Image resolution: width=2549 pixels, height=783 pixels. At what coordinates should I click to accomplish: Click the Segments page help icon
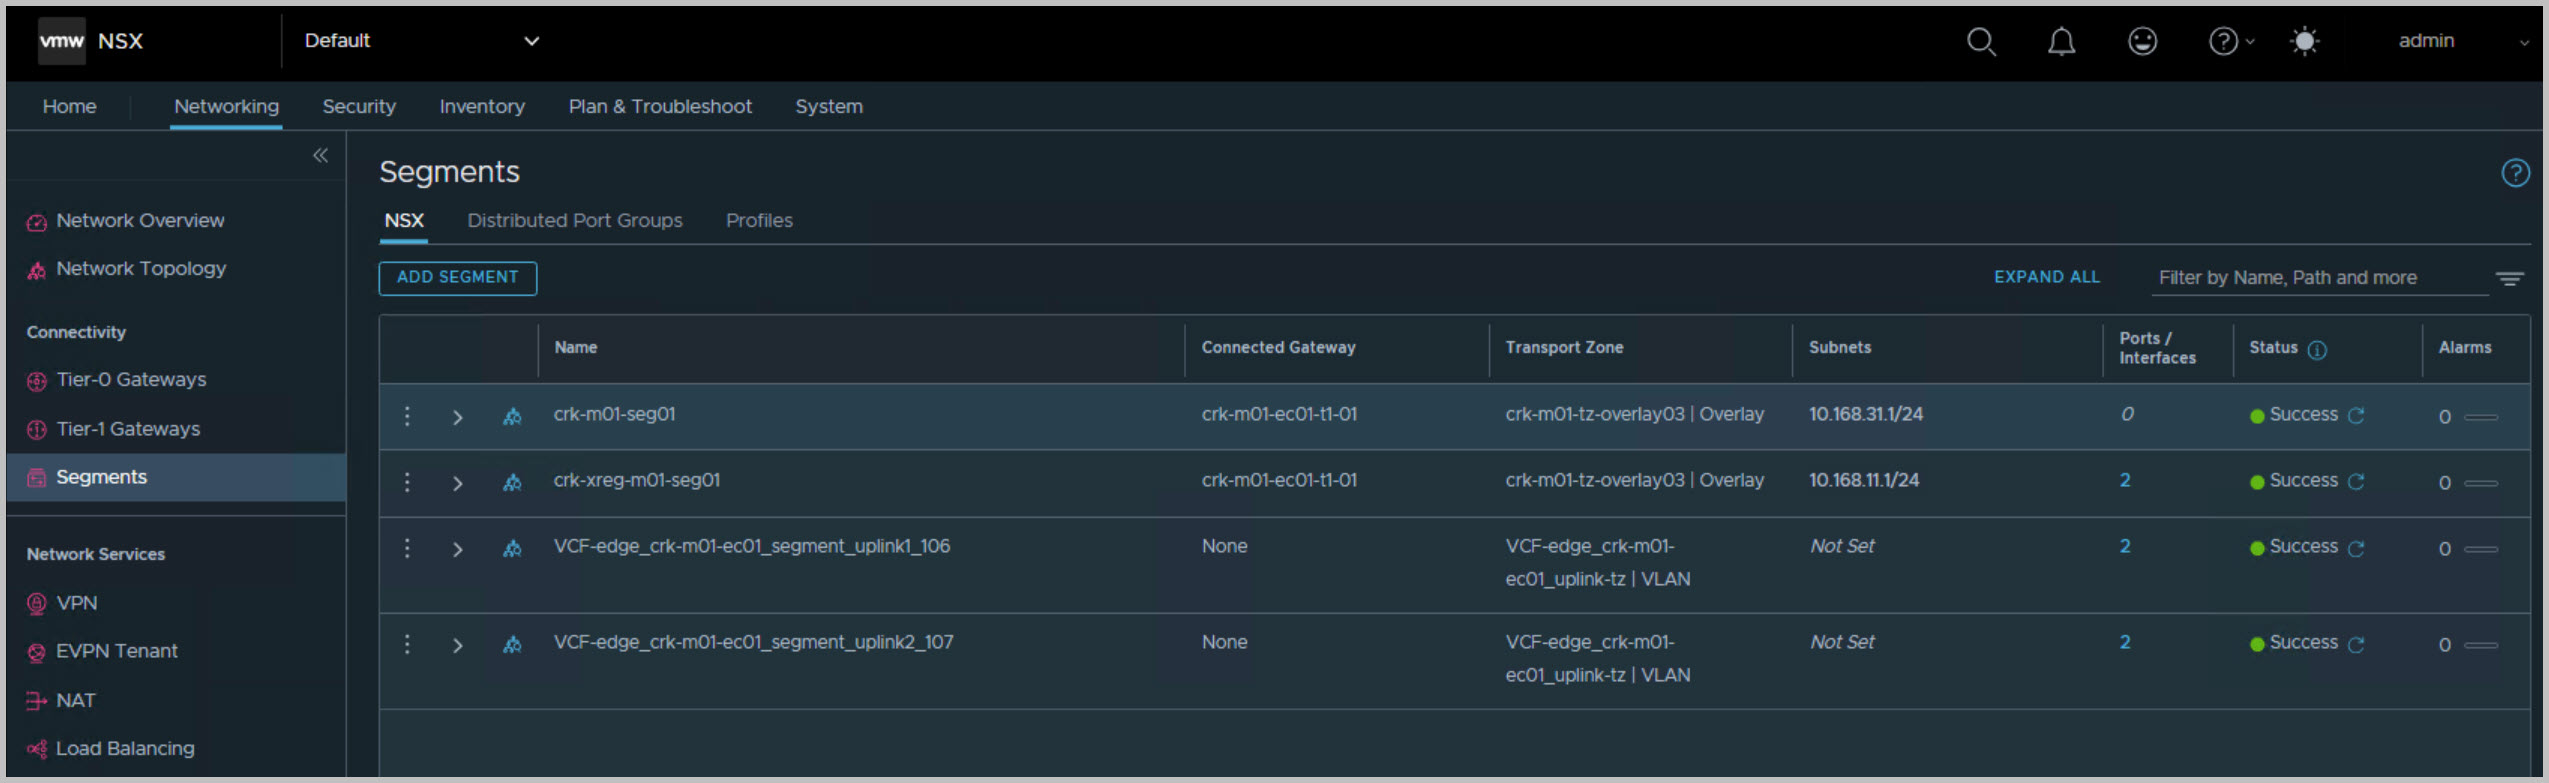pos(2515,173)
